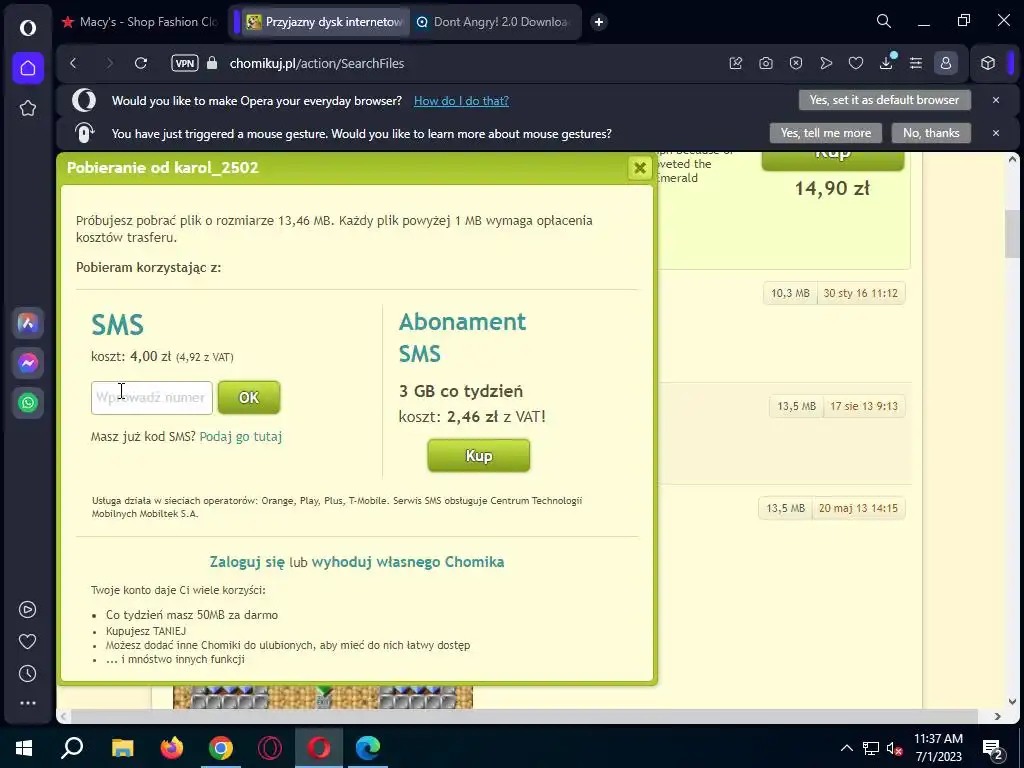Click the game screenshot thumbnail below dialog
The image size is (1024, 768).
(323, 697)
